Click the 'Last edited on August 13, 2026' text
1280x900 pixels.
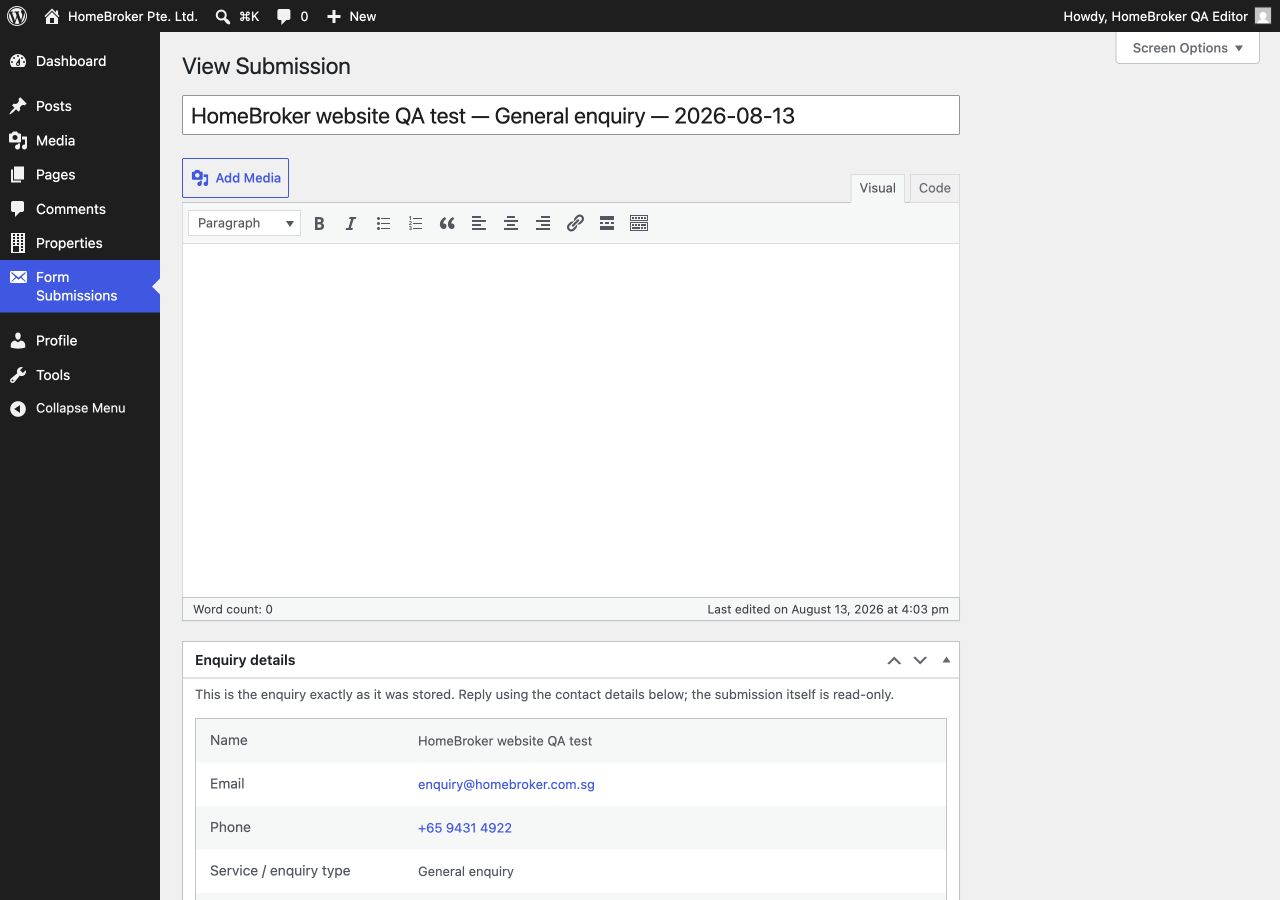point(828,609)
